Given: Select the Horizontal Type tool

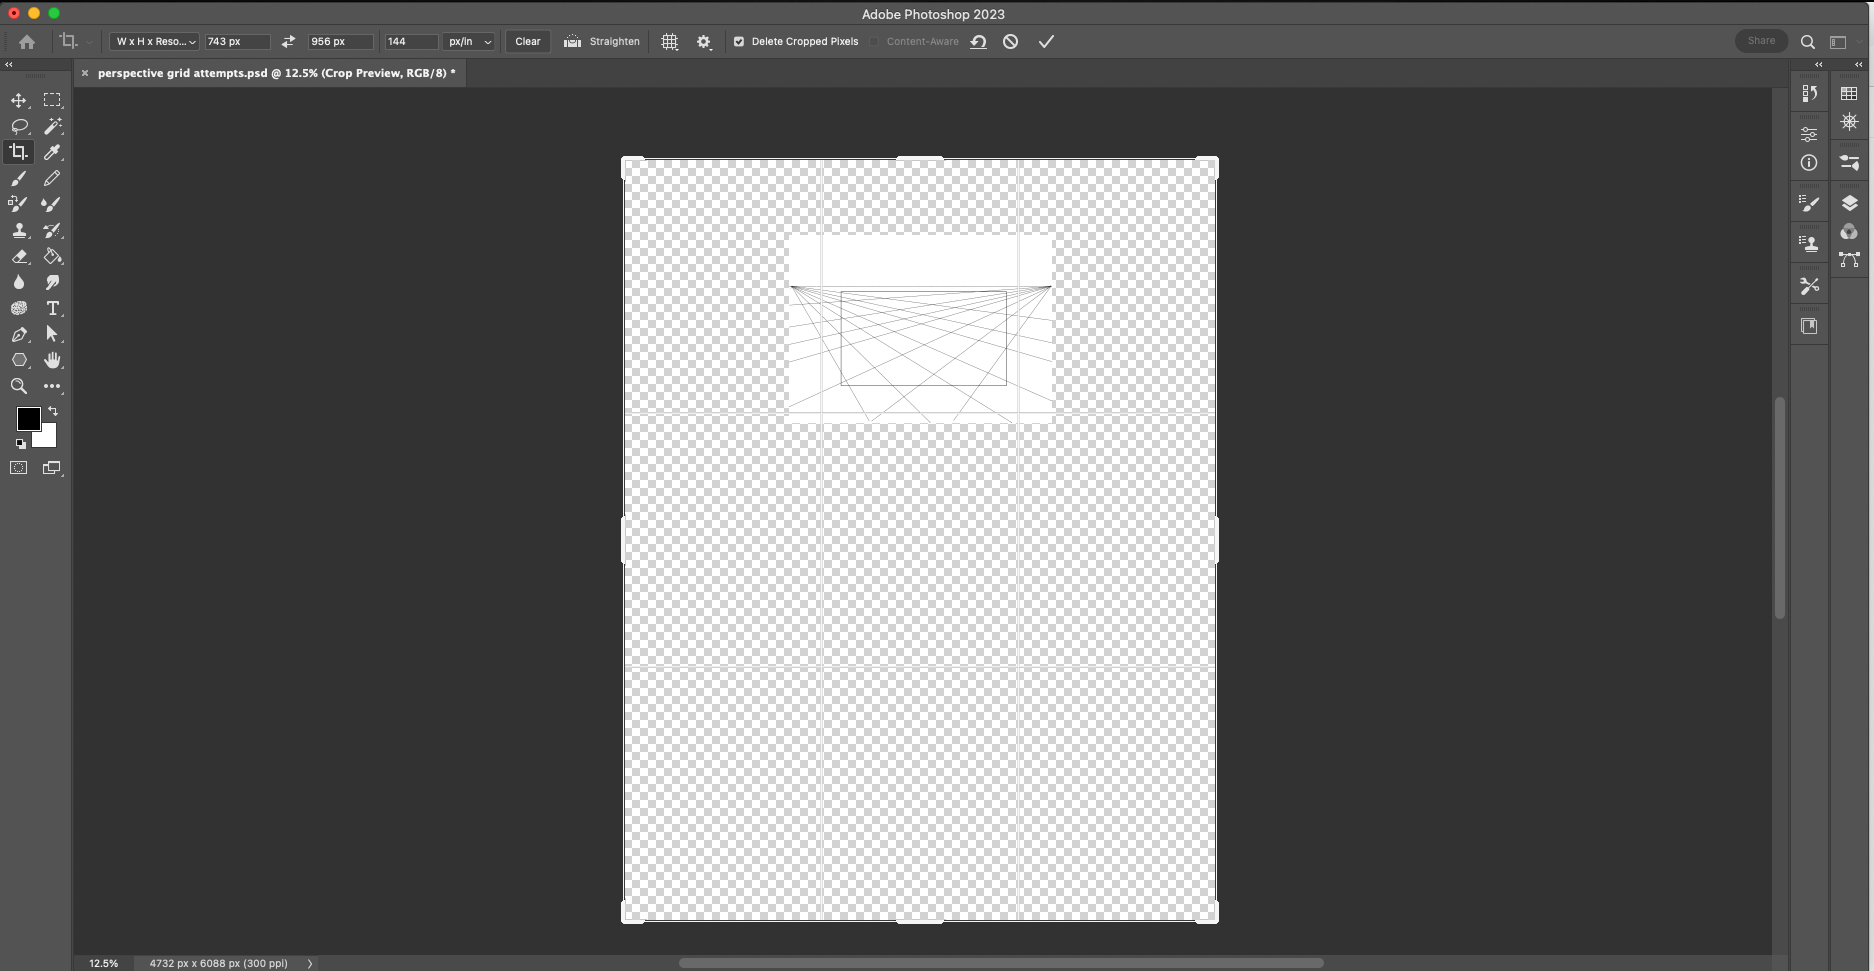Looking at the screenshot, I should tap(52, 308).
